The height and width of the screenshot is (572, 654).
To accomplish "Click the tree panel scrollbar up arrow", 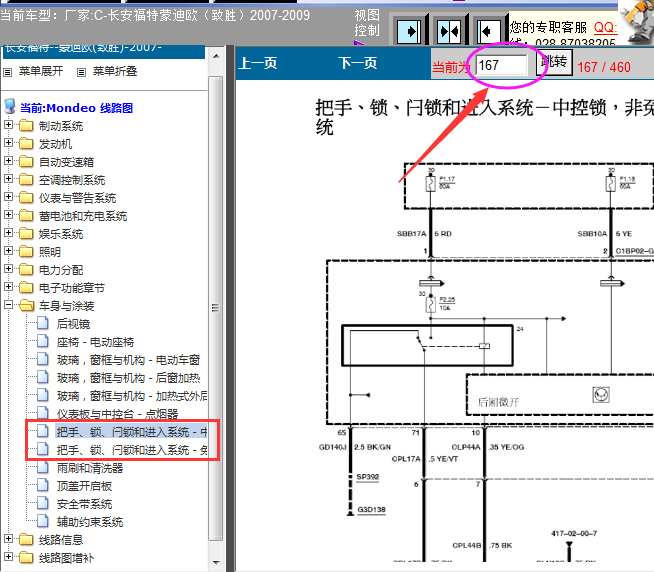I will pos(216,56).
